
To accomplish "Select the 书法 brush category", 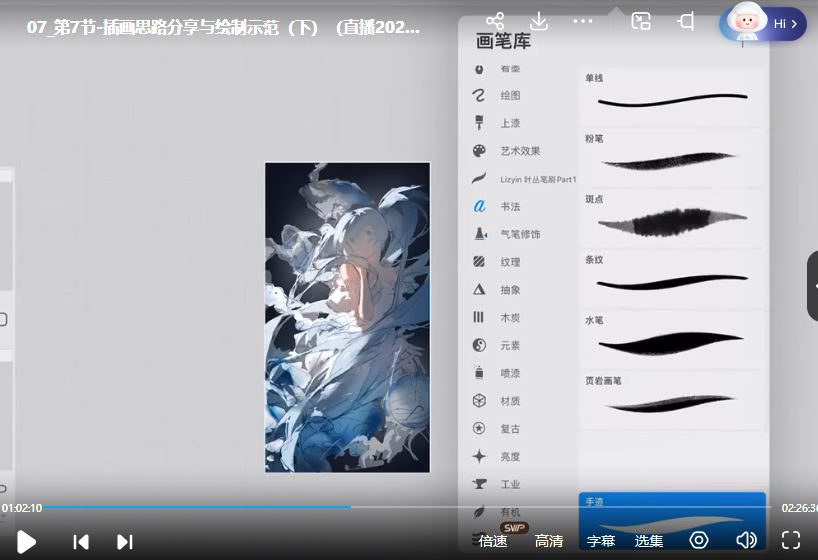I will point(509,206).
